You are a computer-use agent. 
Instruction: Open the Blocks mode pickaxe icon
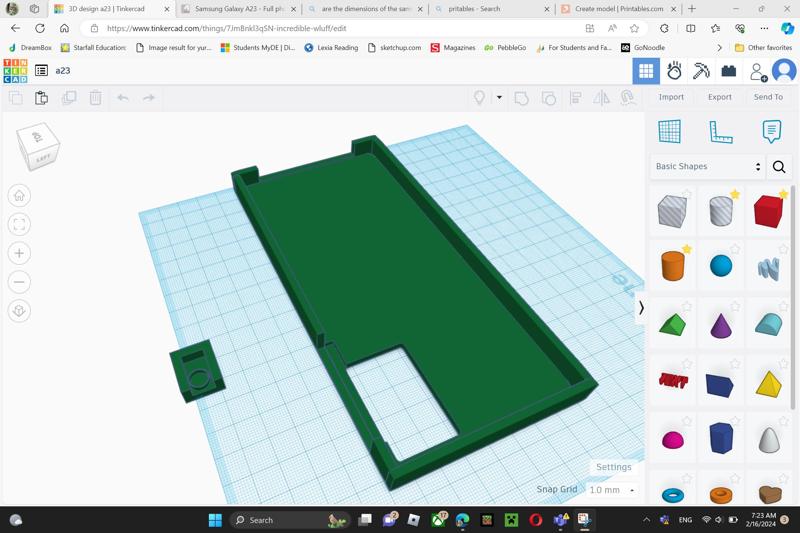701,71
